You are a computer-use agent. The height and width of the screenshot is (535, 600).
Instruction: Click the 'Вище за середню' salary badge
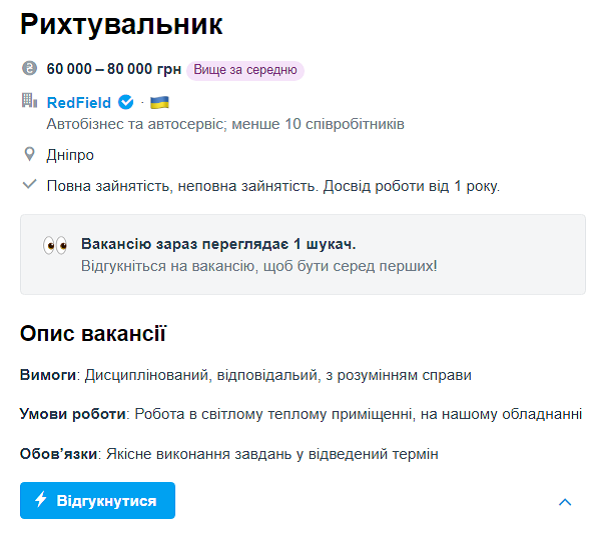[245, 70]
